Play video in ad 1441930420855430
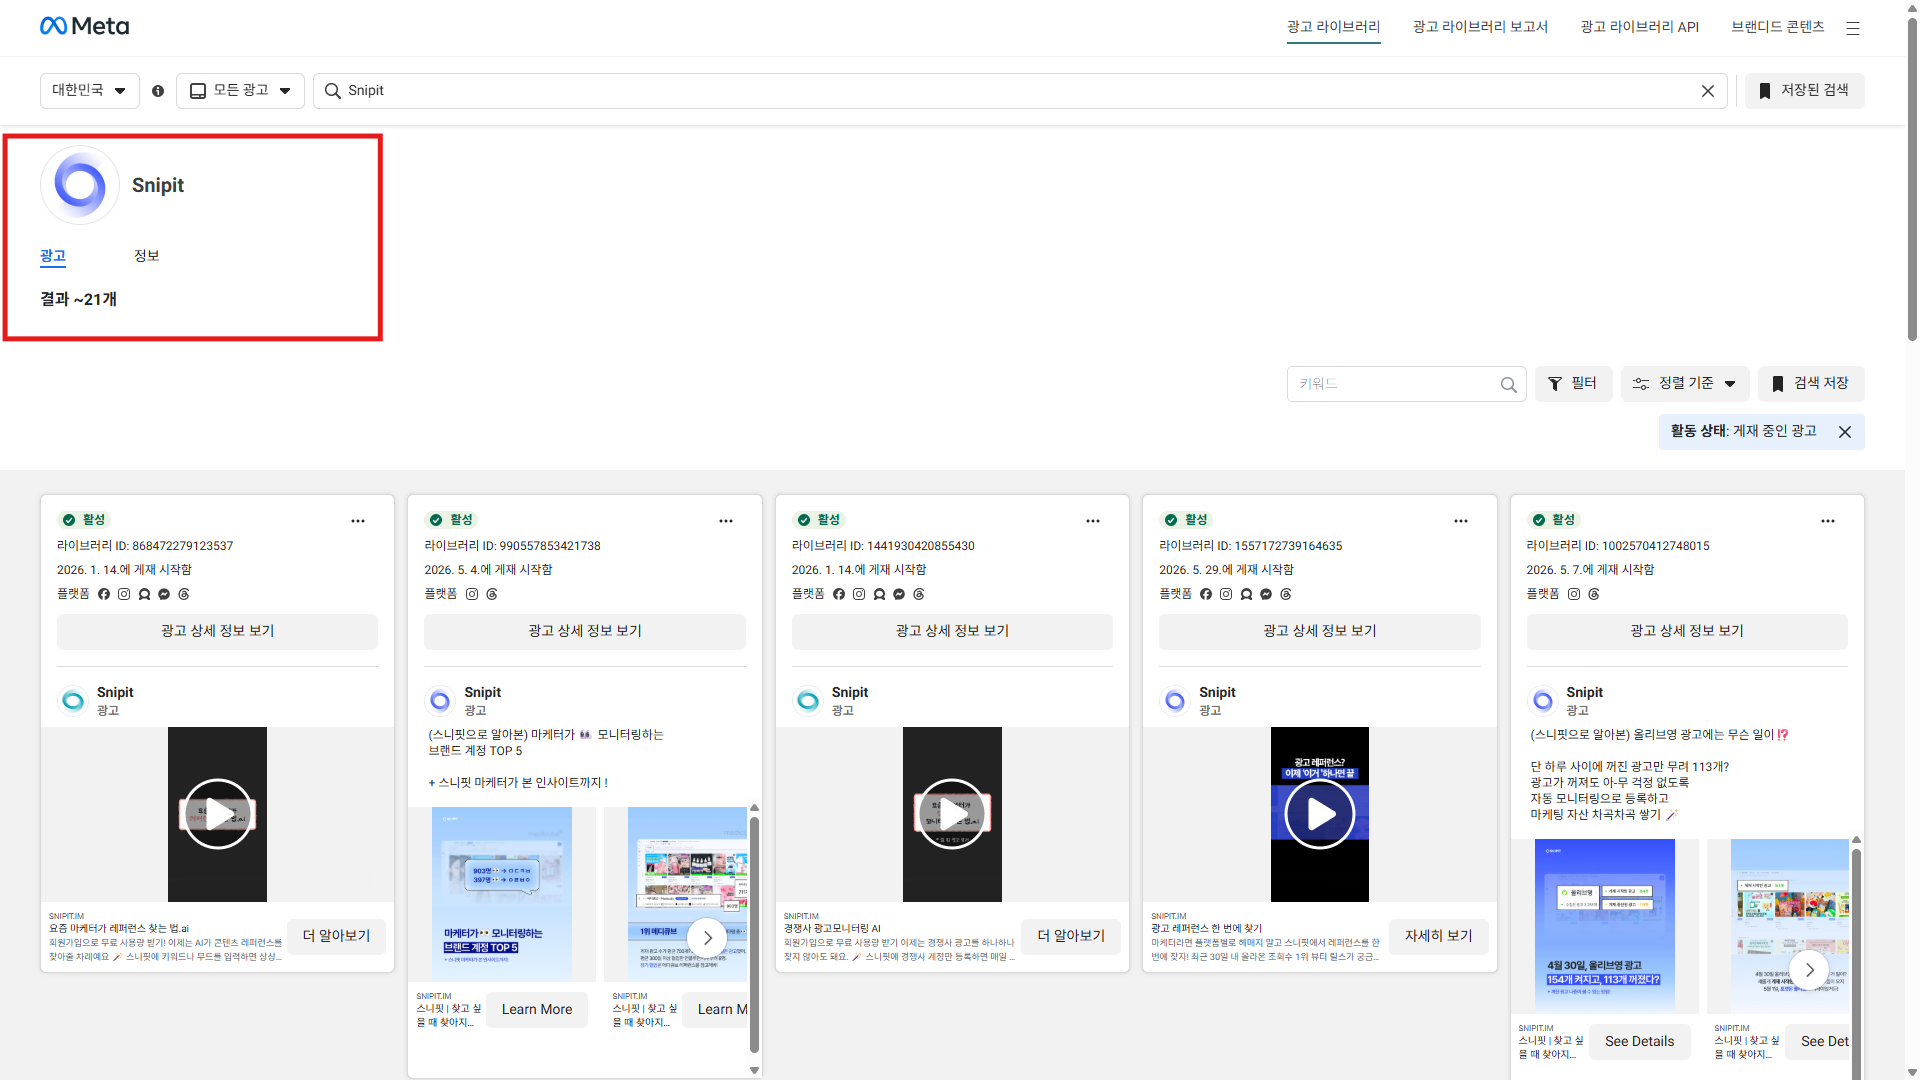This screenshot has width=1920, height=1080. point(952,814)
